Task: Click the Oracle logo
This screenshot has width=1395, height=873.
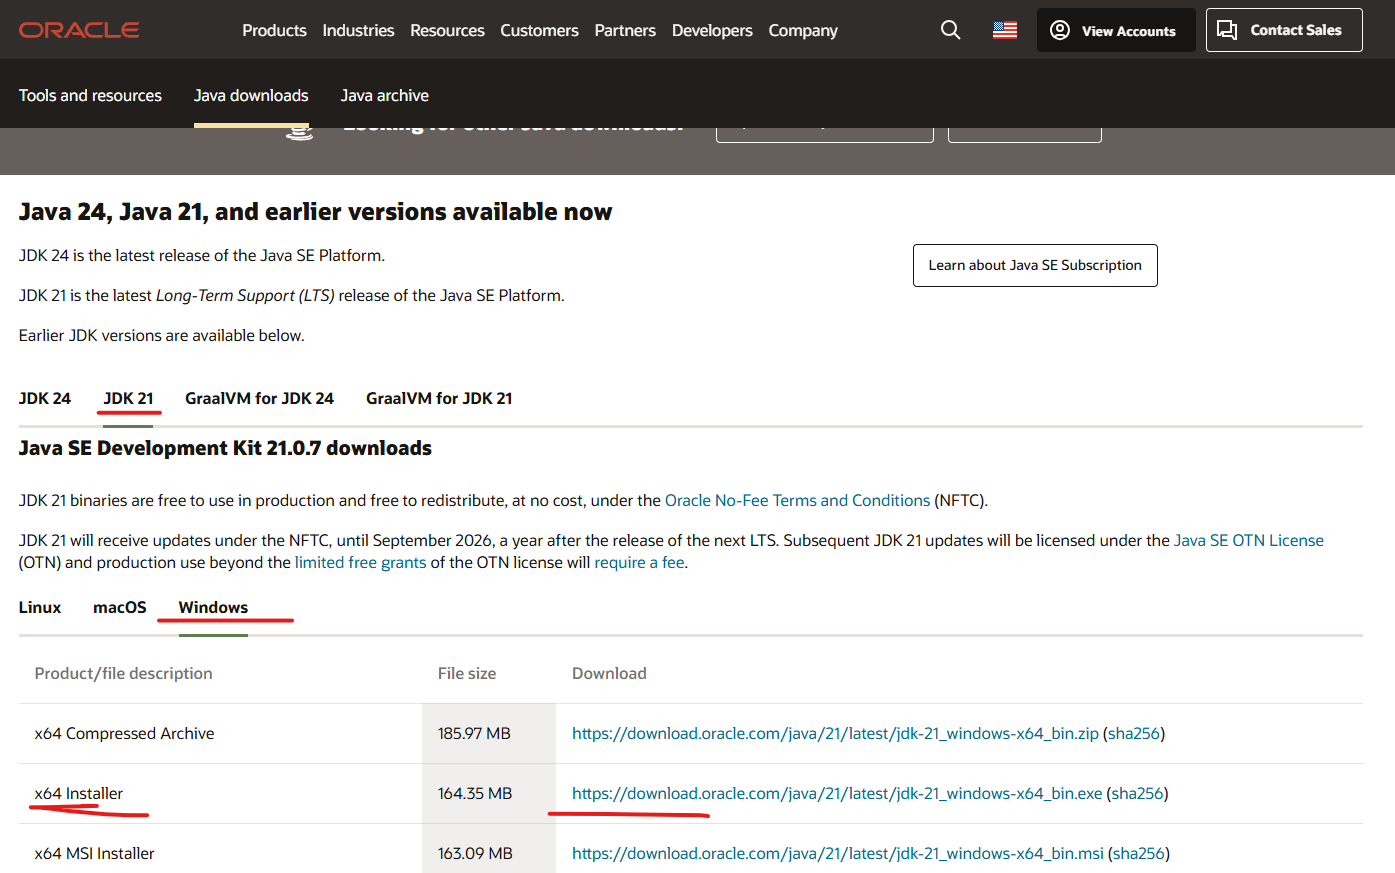Action: pyautogui.click(x=78, y=29)
